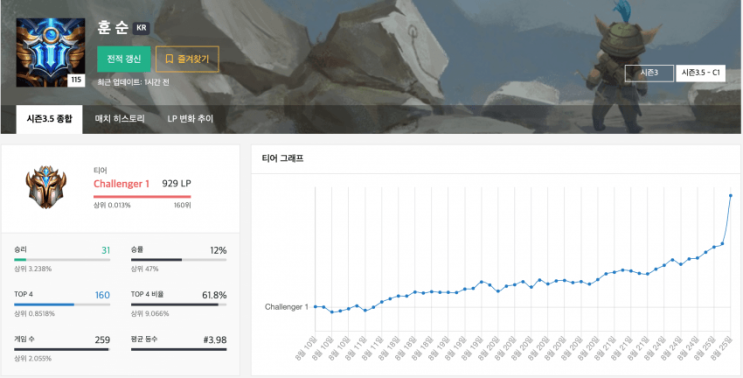The image size is (743, 378).
Task: Click the player profile avatar icon
Action: coord(50,53)
